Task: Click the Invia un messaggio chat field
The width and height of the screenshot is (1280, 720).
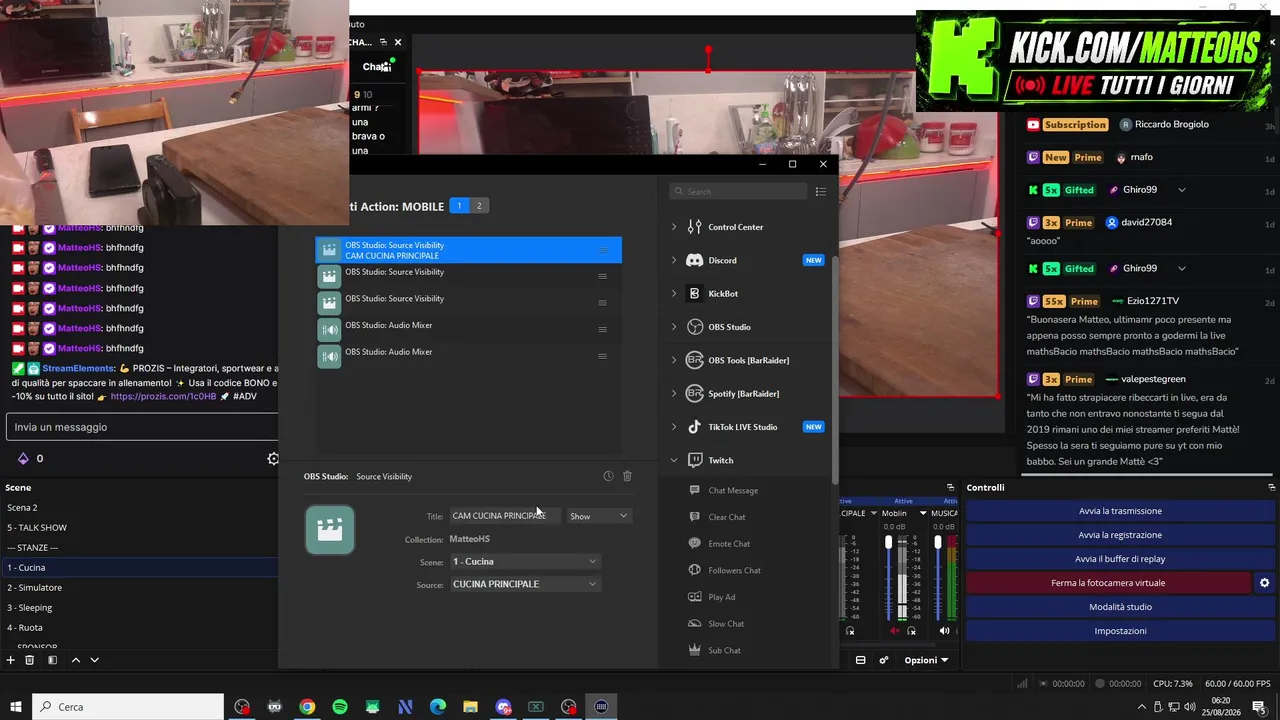Action: [x=141, y=427]
